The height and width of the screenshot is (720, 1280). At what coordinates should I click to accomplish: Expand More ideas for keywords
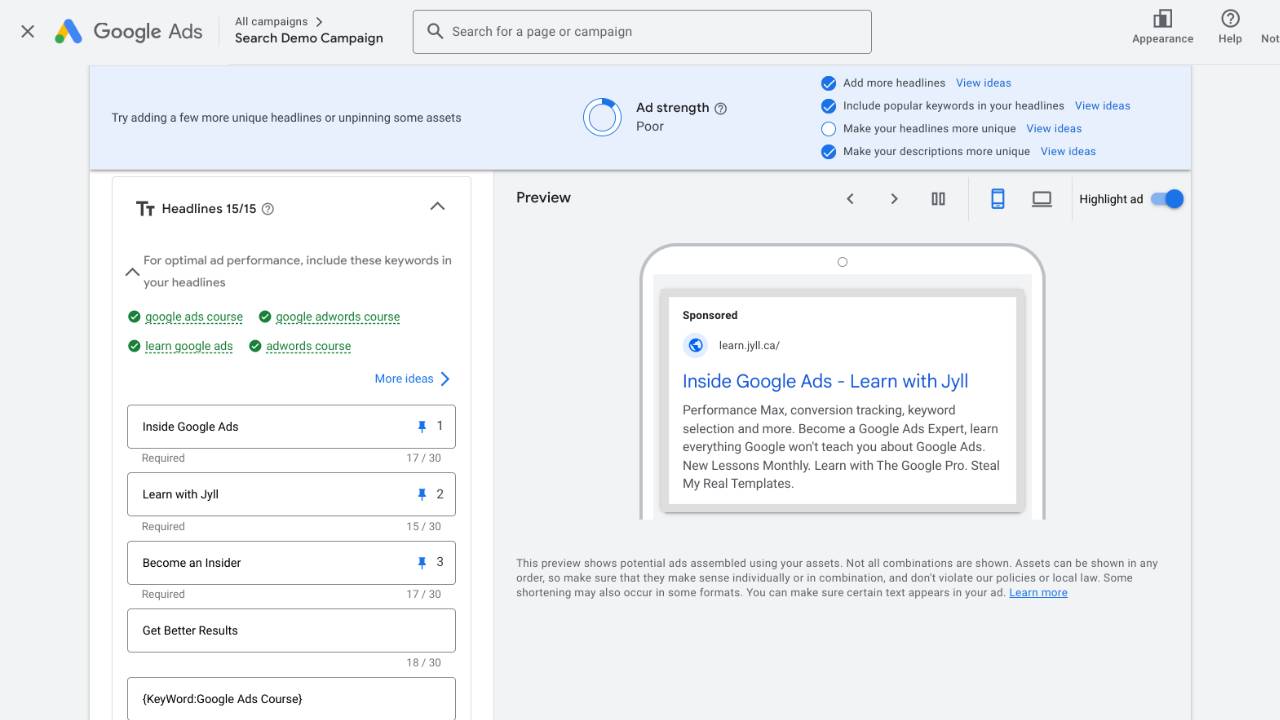pyautogui.click(x=405, y=378)
